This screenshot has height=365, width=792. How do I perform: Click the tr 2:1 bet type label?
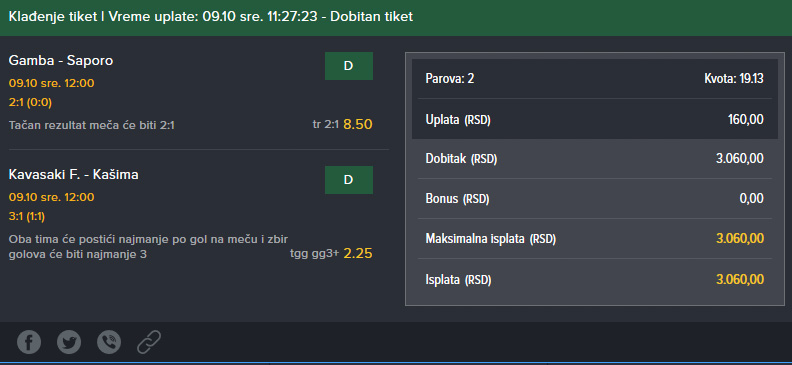[x=326, y=124]
